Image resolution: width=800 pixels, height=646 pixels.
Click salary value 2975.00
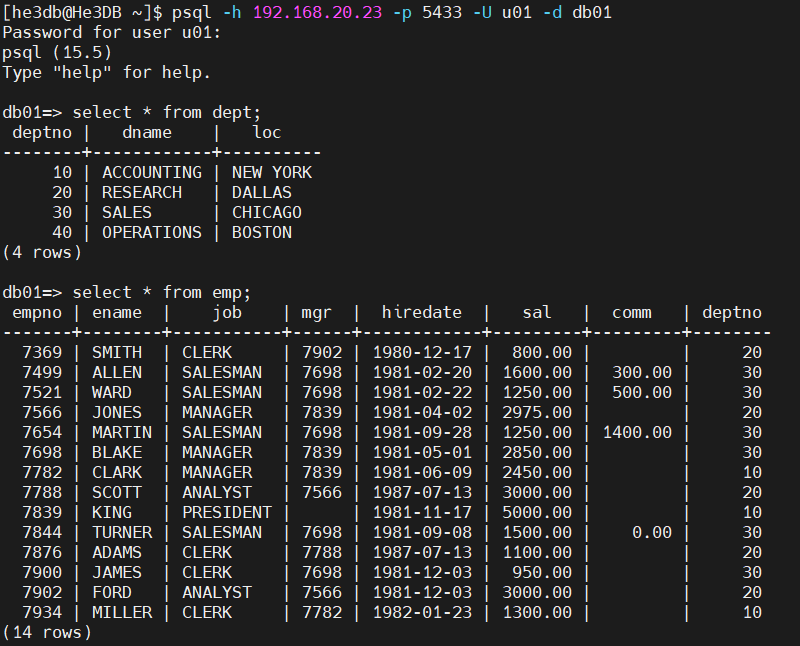click(537, 412)
